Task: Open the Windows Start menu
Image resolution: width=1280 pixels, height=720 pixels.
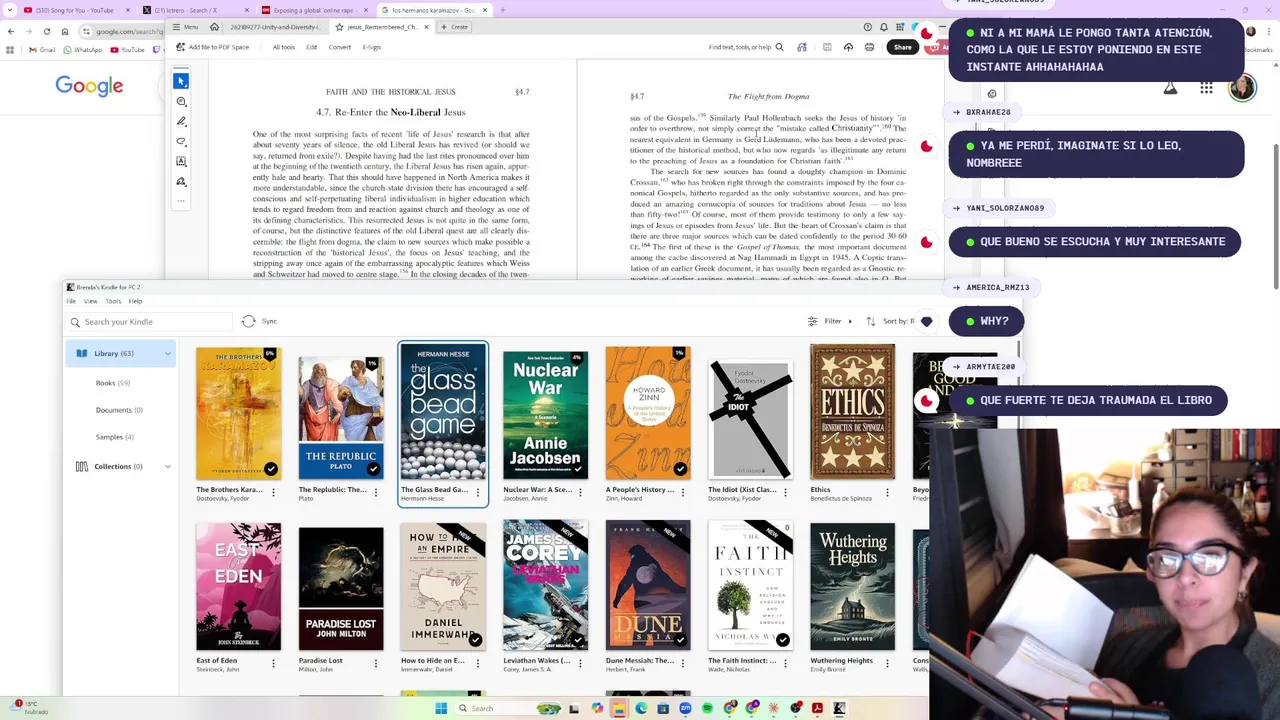Action: 441,708
